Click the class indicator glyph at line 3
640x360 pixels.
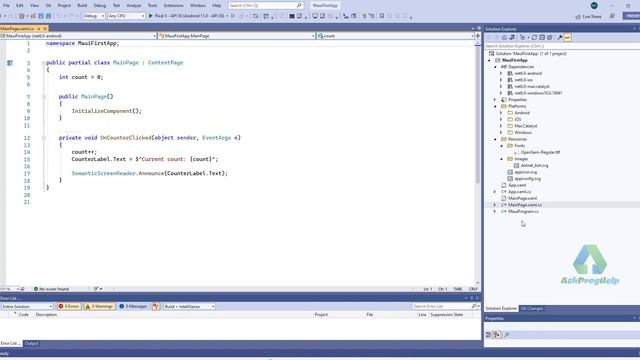(10, 63)
